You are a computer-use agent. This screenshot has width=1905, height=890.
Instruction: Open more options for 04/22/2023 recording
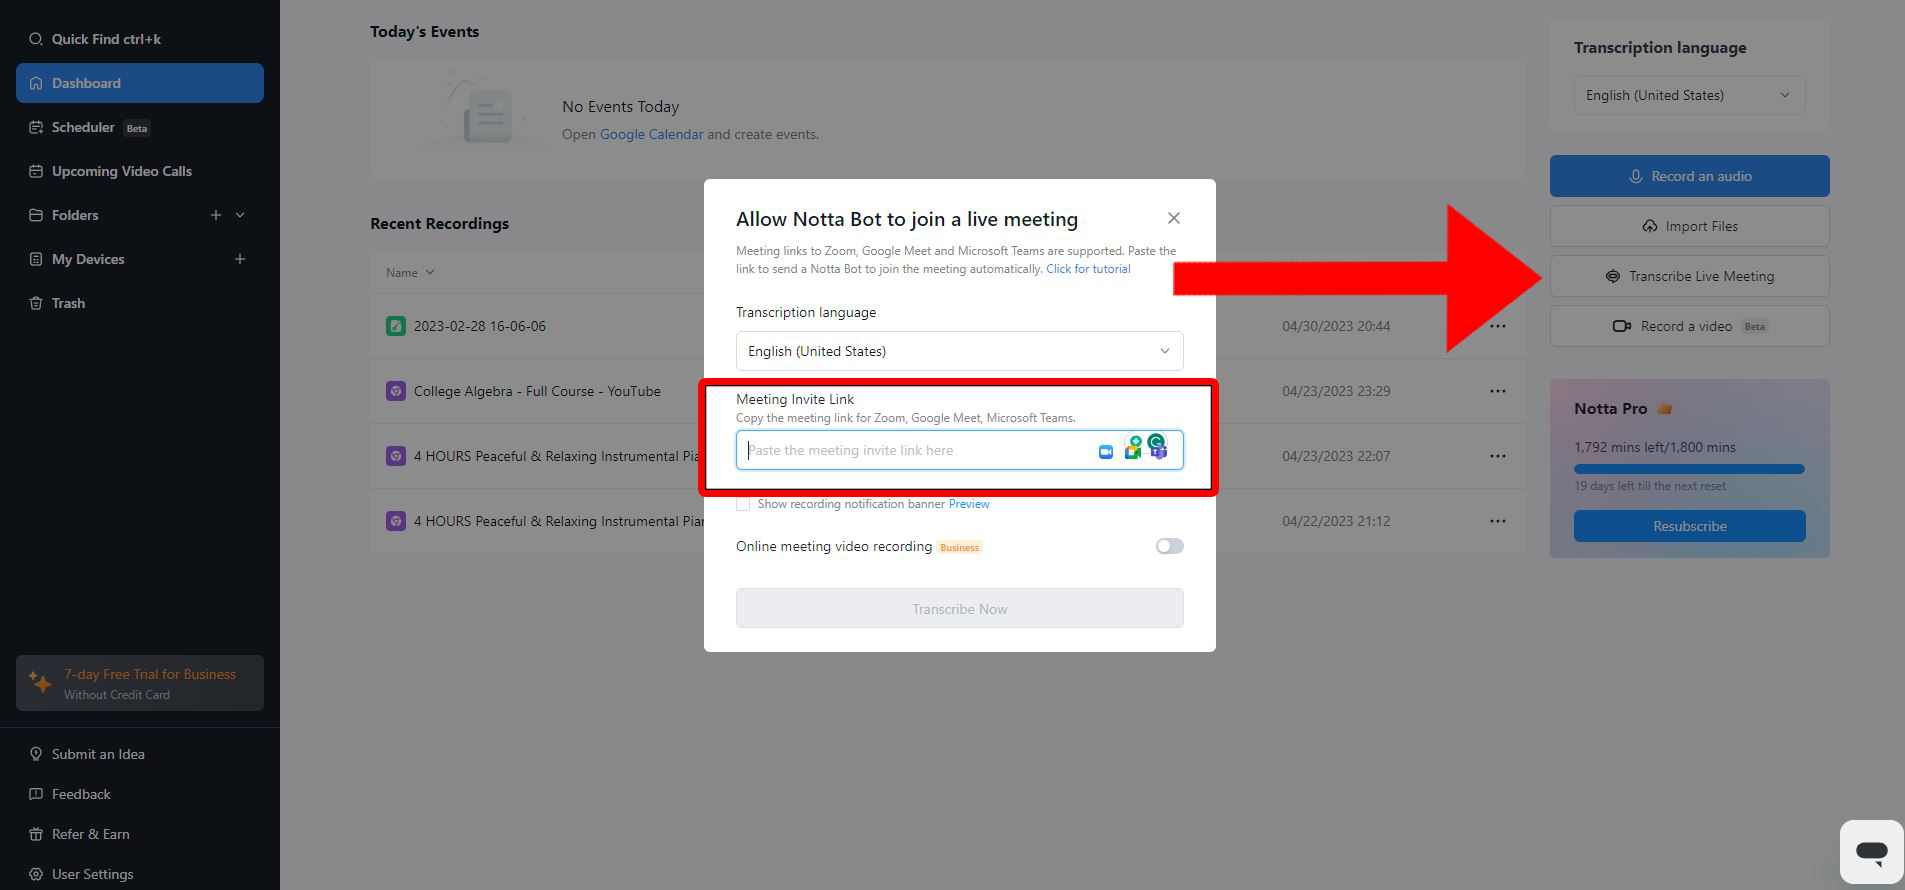pyautogui.click(x=1497, y=521)
